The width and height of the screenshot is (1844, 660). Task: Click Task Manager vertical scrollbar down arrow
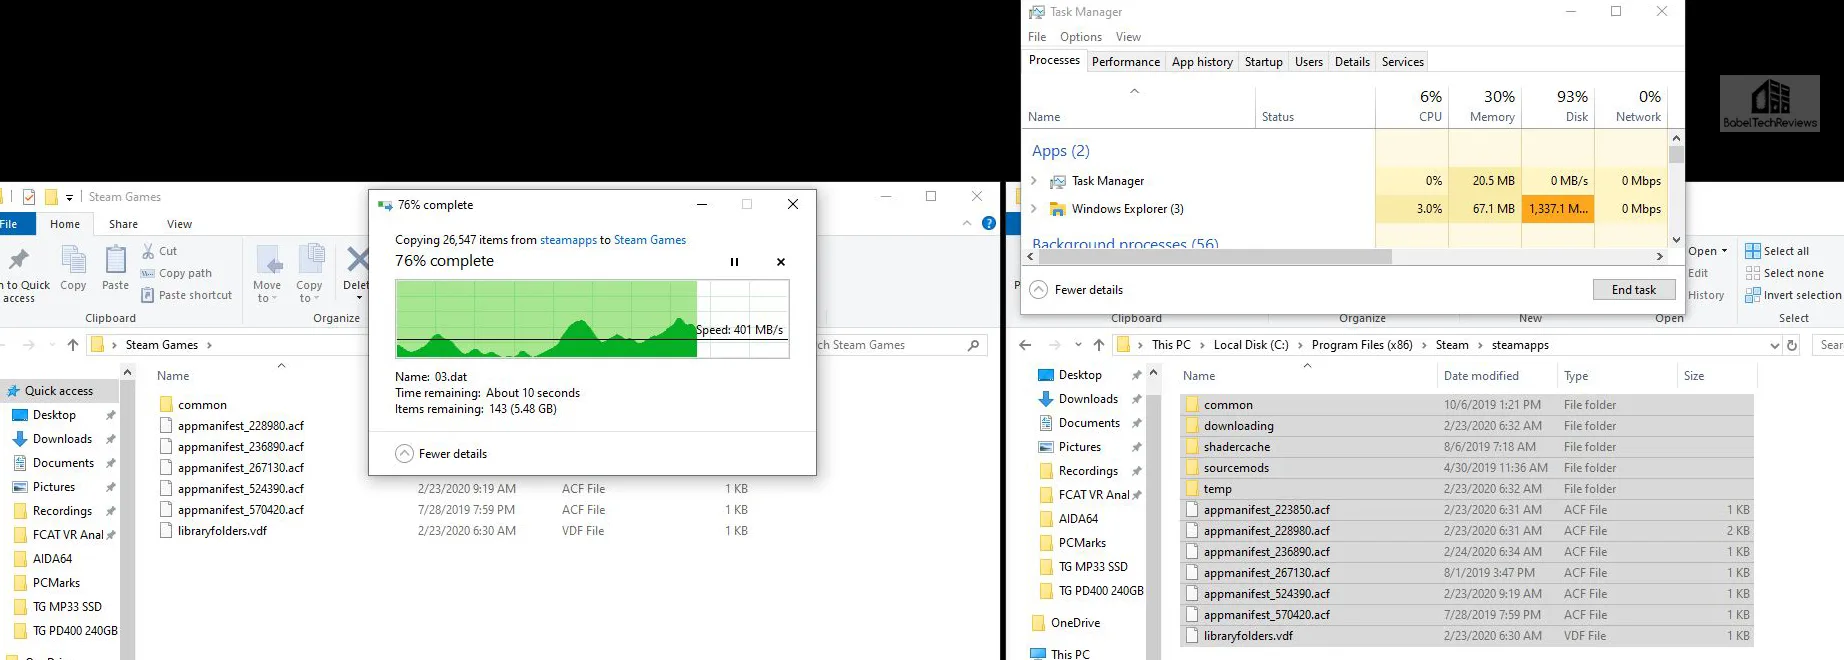pyautogui.click(x=1677, y=240)
